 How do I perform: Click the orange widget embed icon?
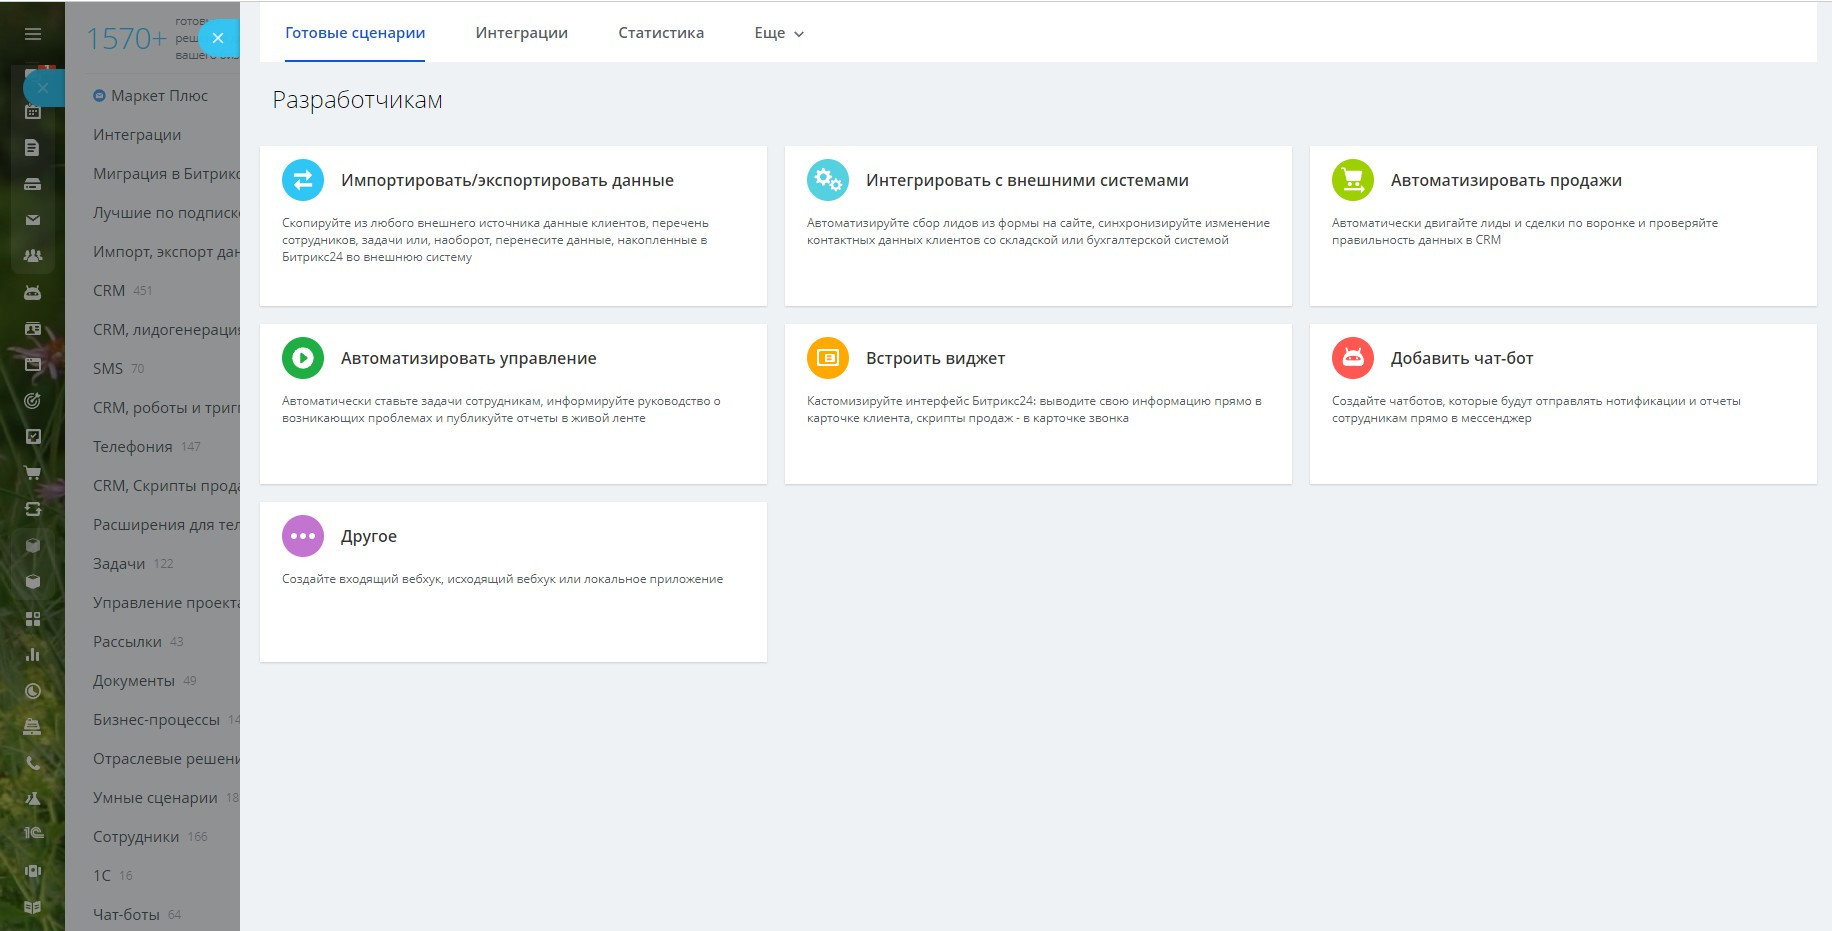pos(828,358)
